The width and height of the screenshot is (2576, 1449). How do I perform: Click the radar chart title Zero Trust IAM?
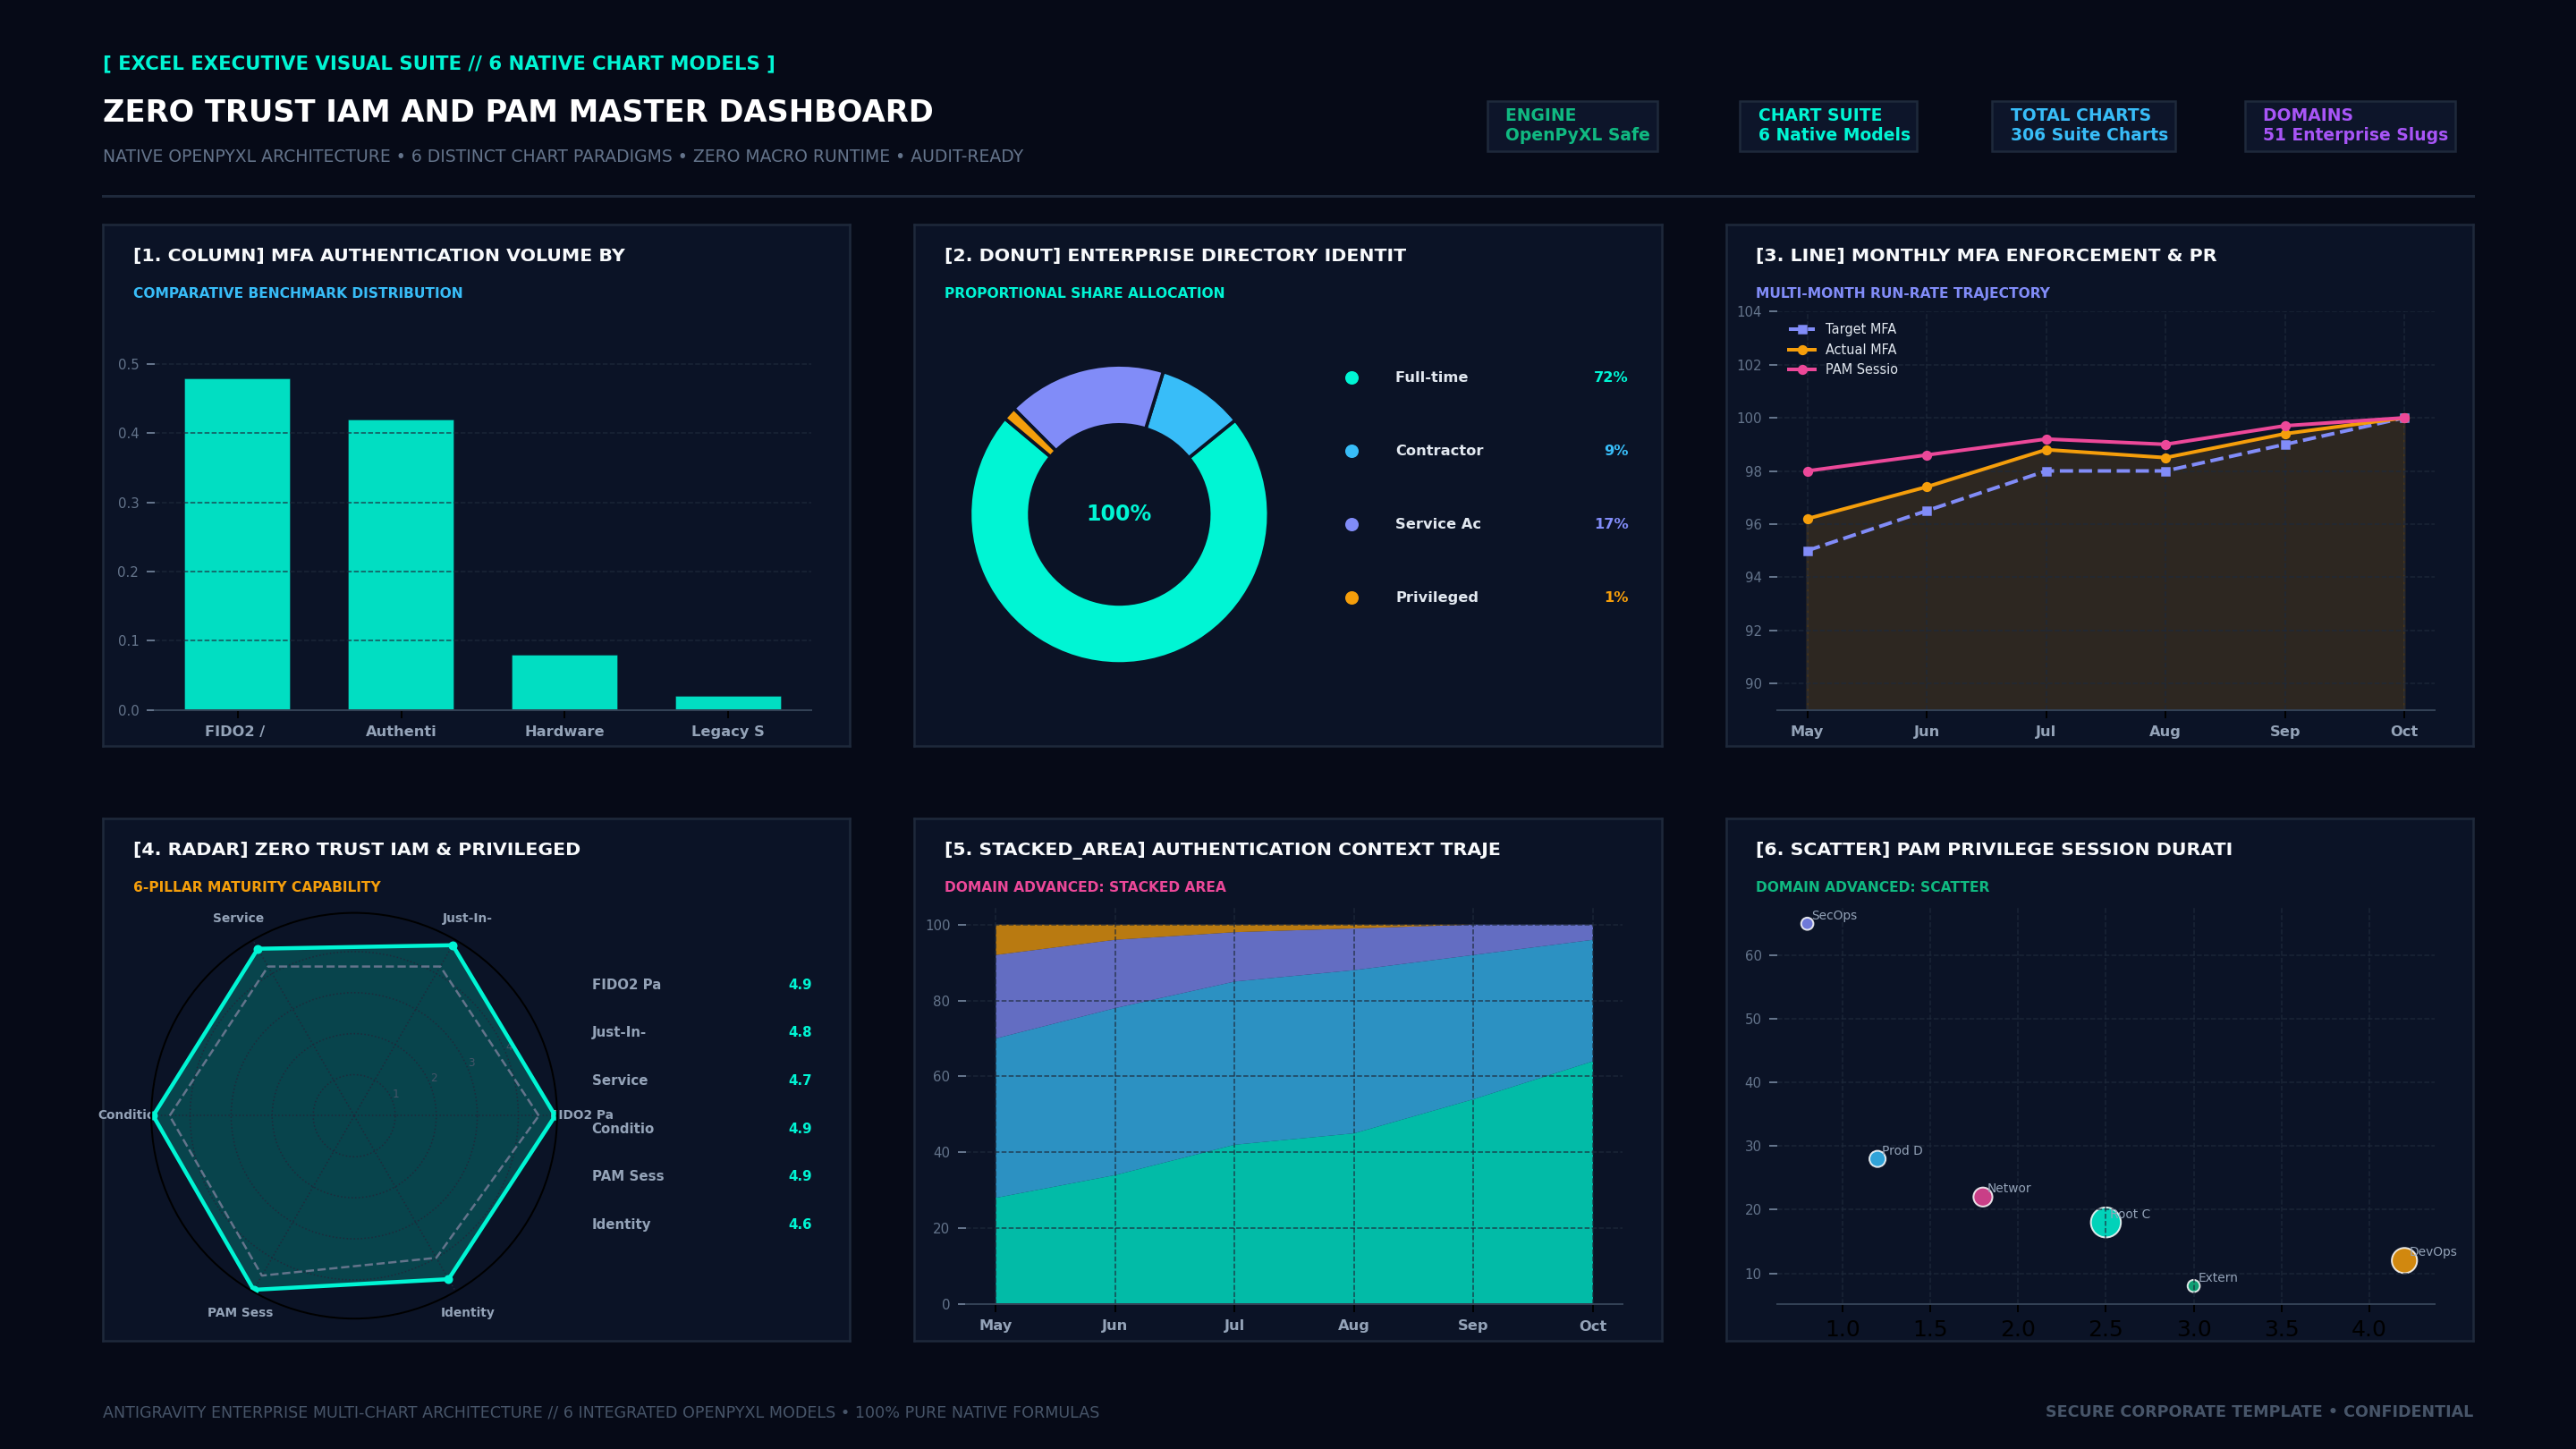pos(357,849)
